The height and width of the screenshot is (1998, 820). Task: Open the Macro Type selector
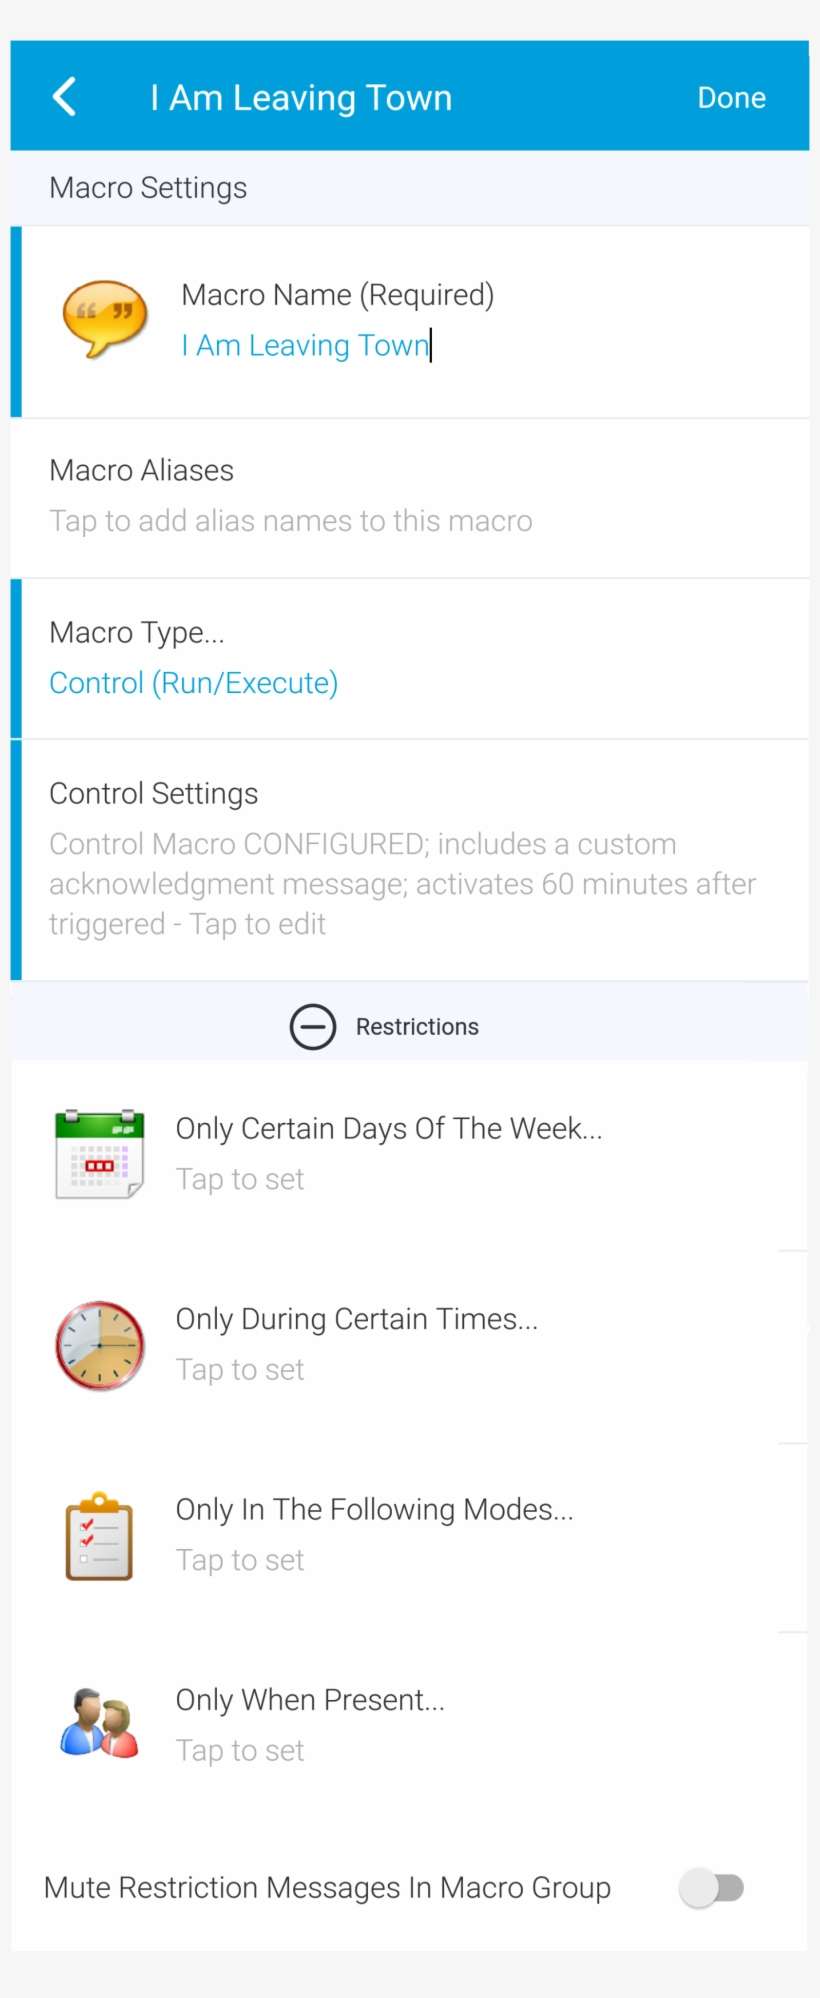click(x=137, y=632)
